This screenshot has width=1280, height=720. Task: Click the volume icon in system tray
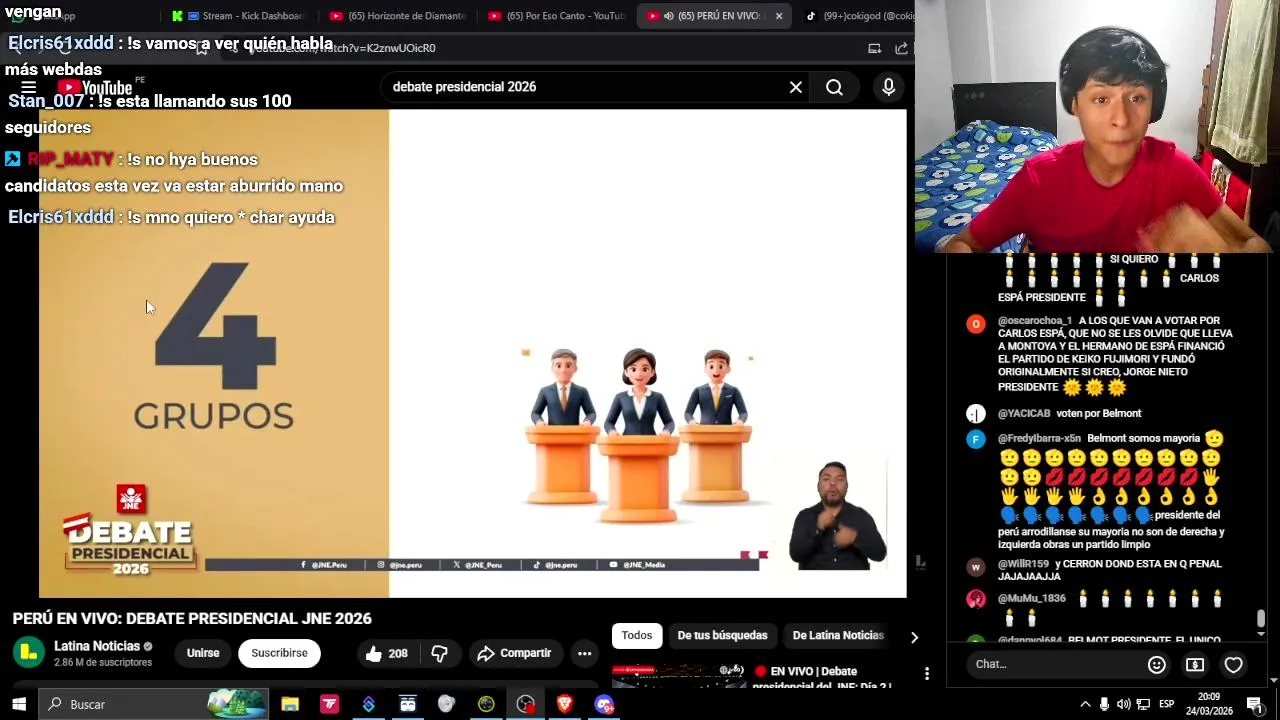(x=1123, y=704)
